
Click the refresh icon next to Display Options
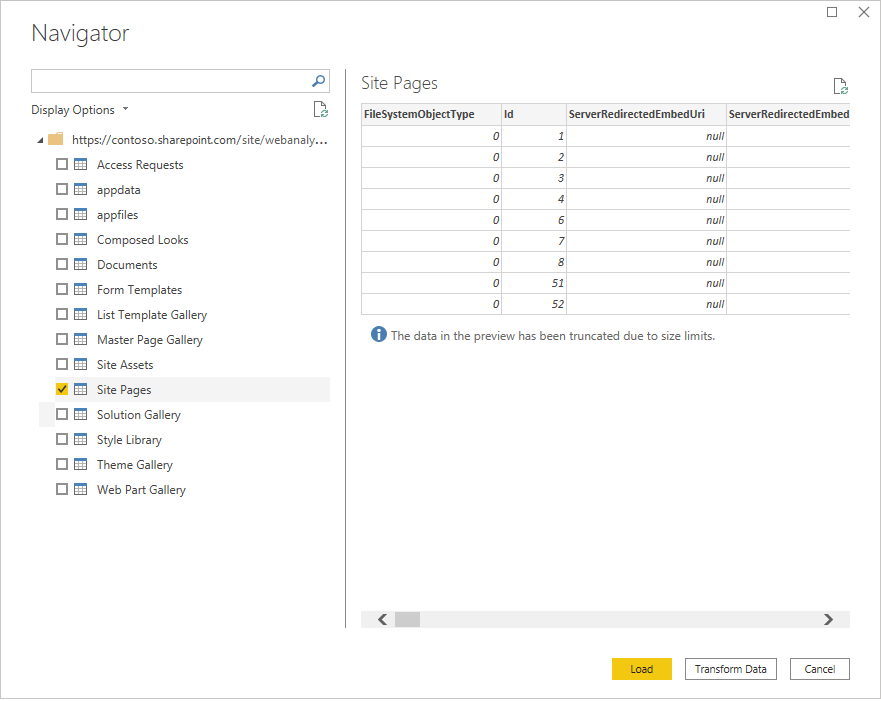tap(320, 109)
